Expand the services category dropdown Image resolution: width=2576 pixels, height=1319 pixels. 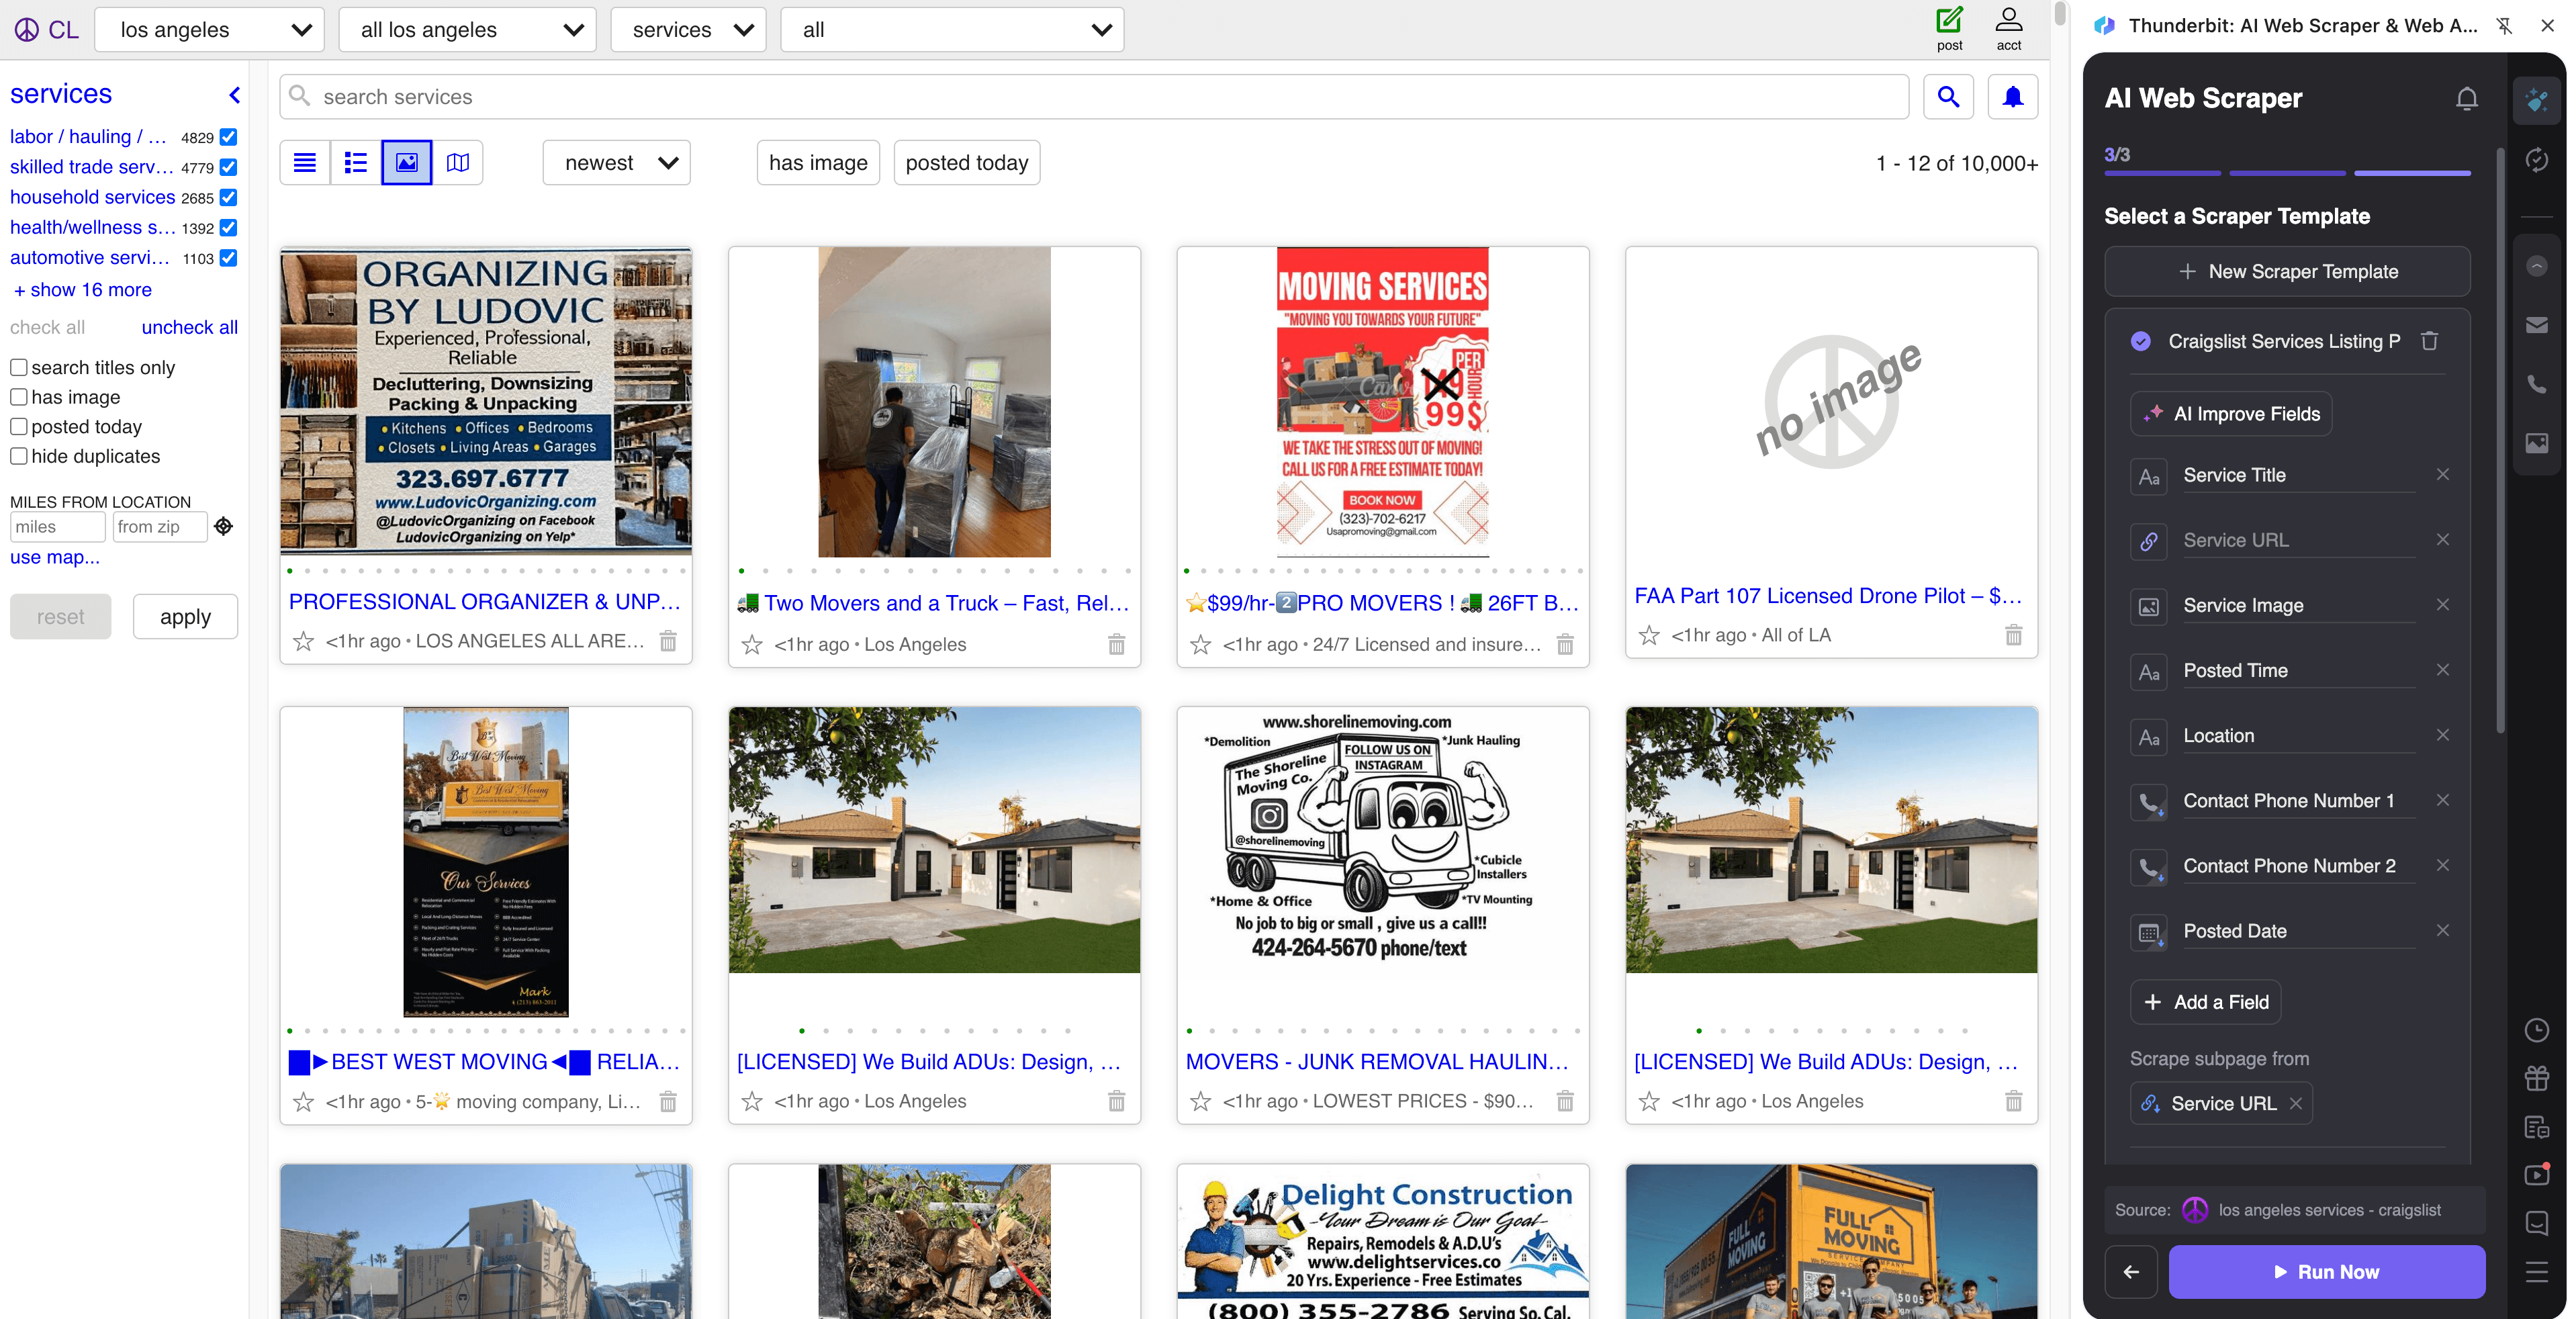click(687, 29)
